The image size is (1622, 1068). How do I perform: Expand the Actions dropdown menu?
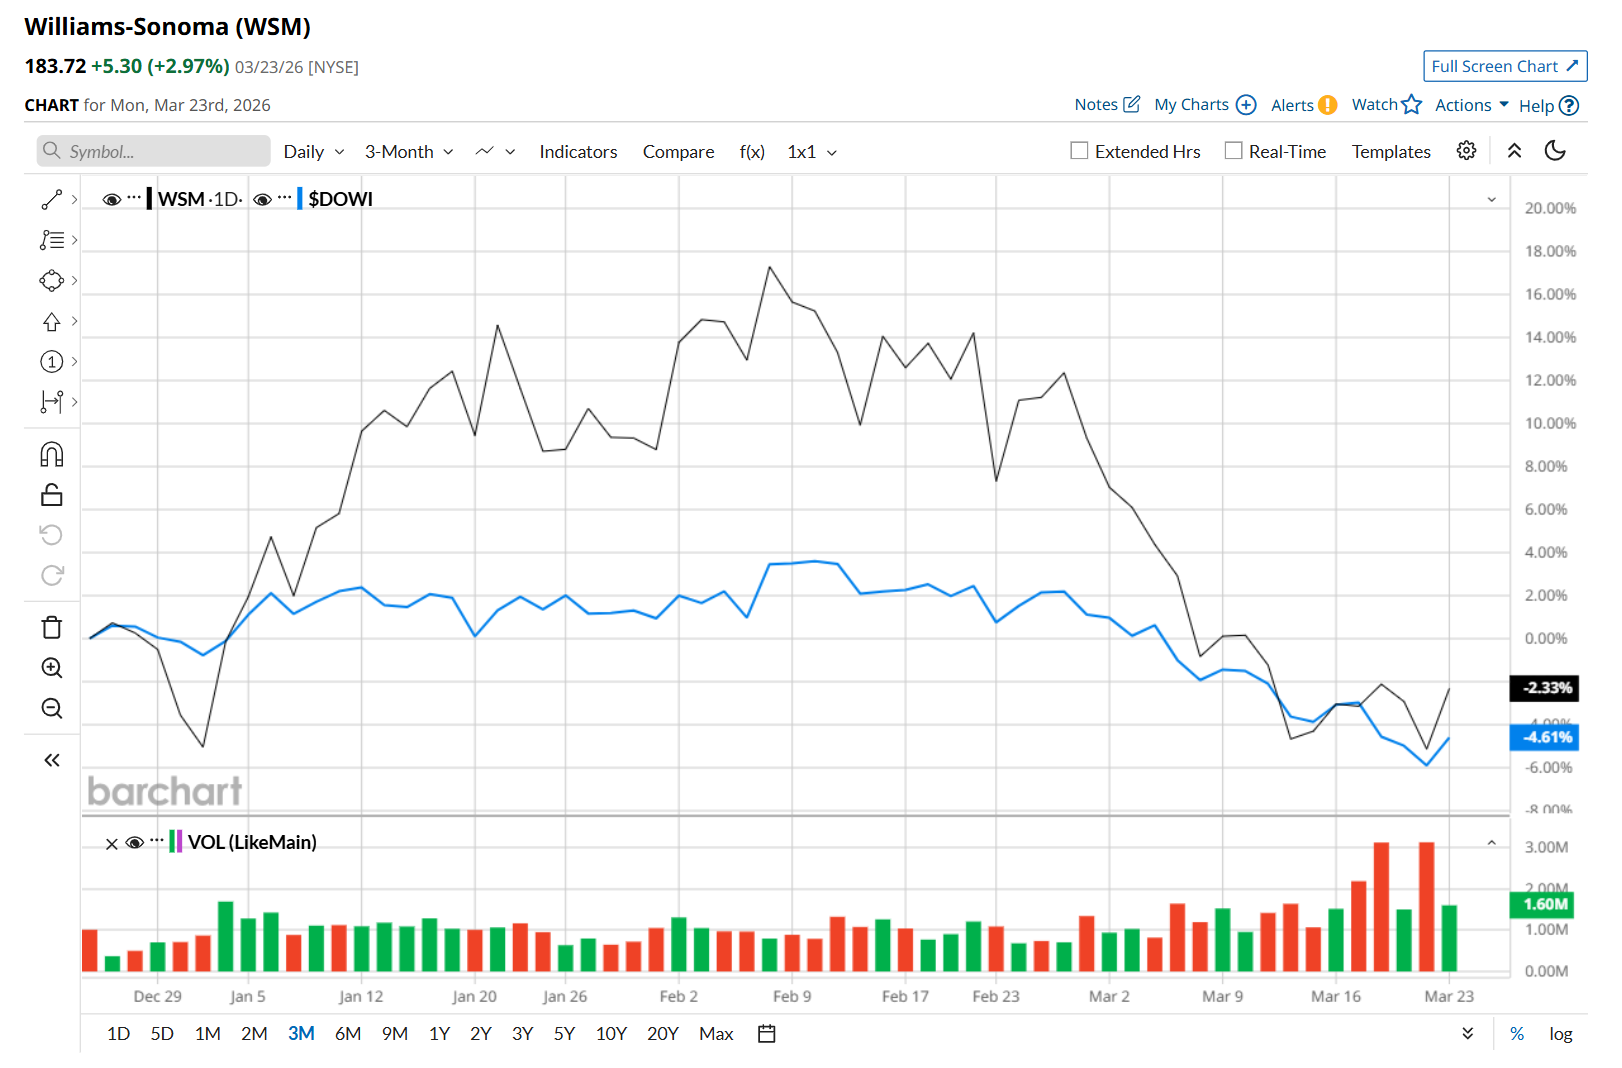click(x=1471, y=105)
